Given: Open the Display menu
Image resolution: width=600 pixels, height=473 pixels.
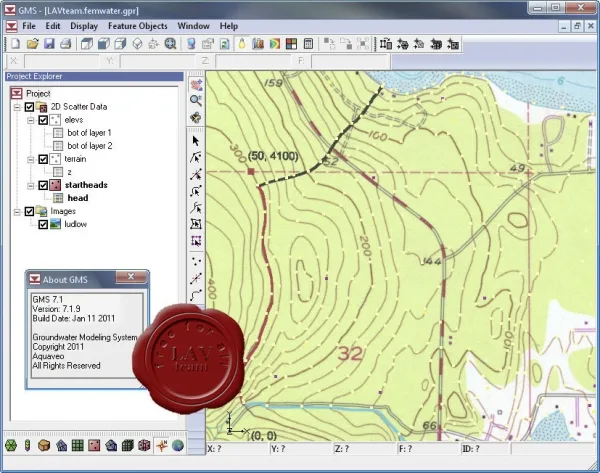Looking at the screenshot, I should click(84, 26).
